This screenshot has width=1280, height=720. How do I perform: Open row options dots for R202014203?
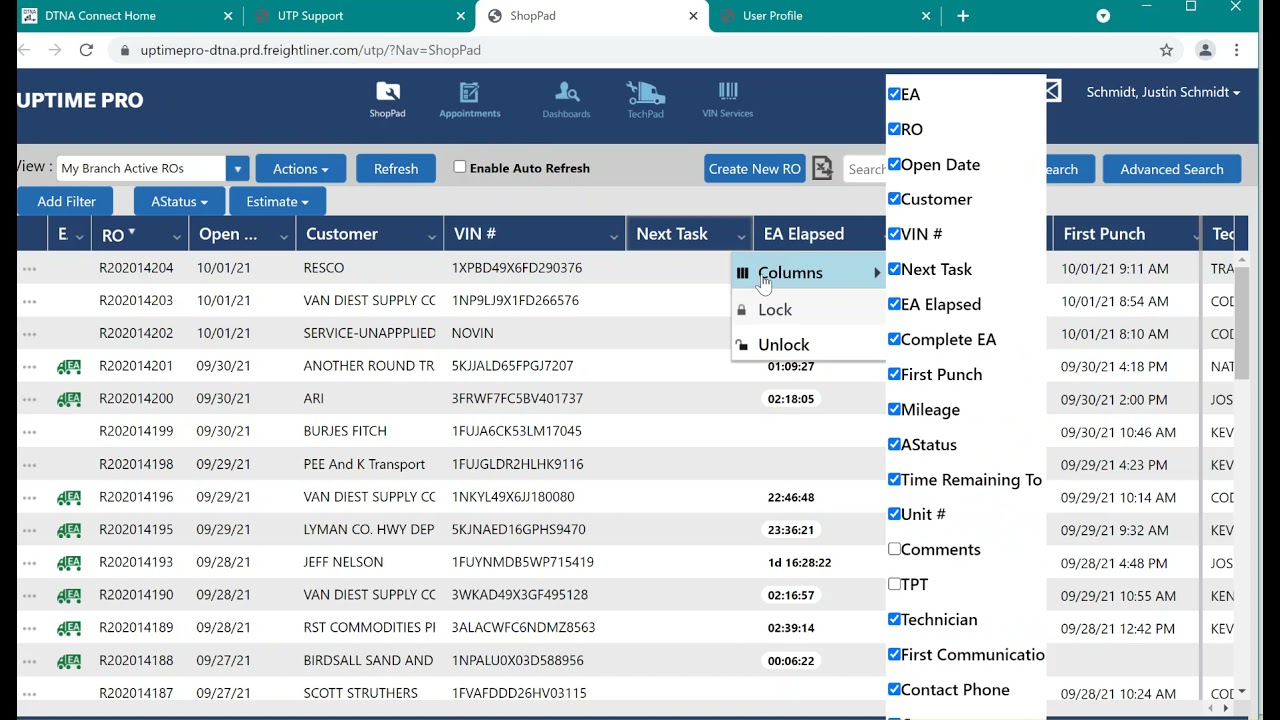(29, 301)
